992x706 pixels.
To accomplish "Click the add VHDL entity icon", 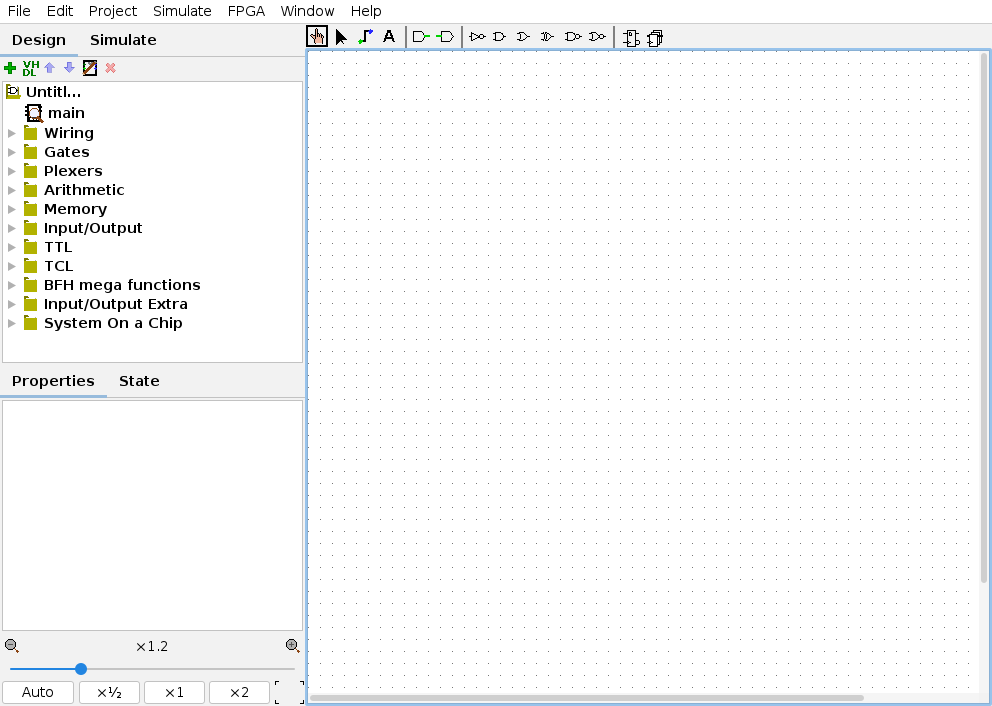I will click(29, 68).
